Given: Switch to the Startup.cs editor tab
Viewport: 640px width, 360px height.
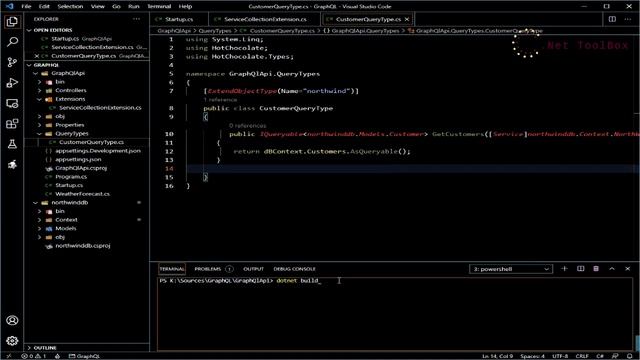Looking at the screenshot, I should point(179,19).
